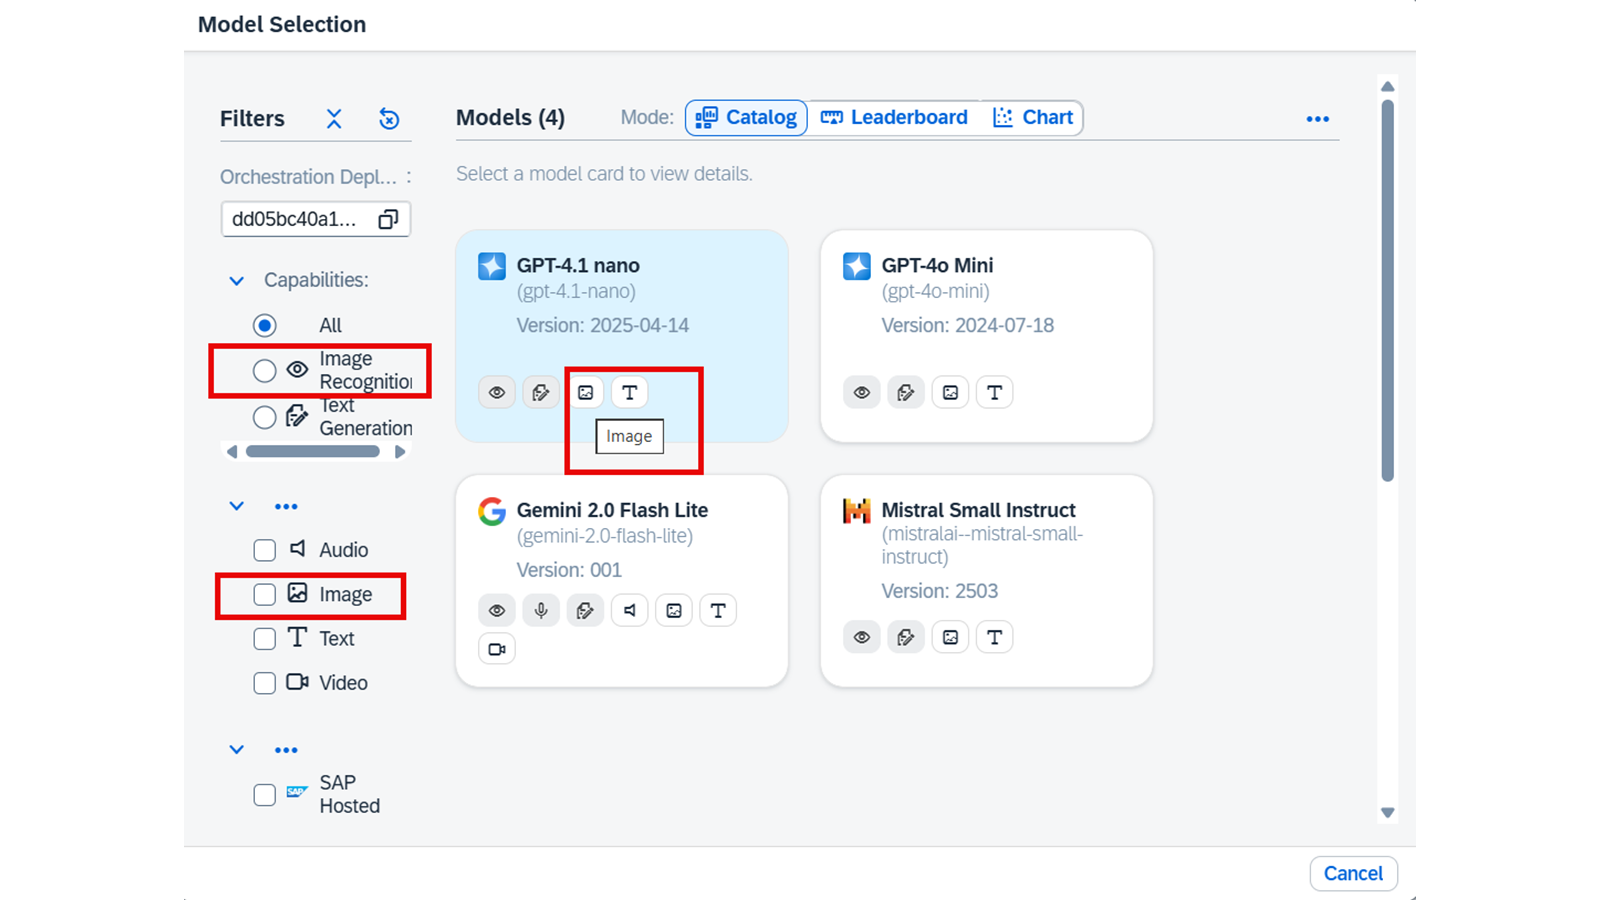This screenshot has height=900, width=1600.
Task: Click the "(gemini-2.0-flash-lite)" model ID text
Action: (604, 536)
